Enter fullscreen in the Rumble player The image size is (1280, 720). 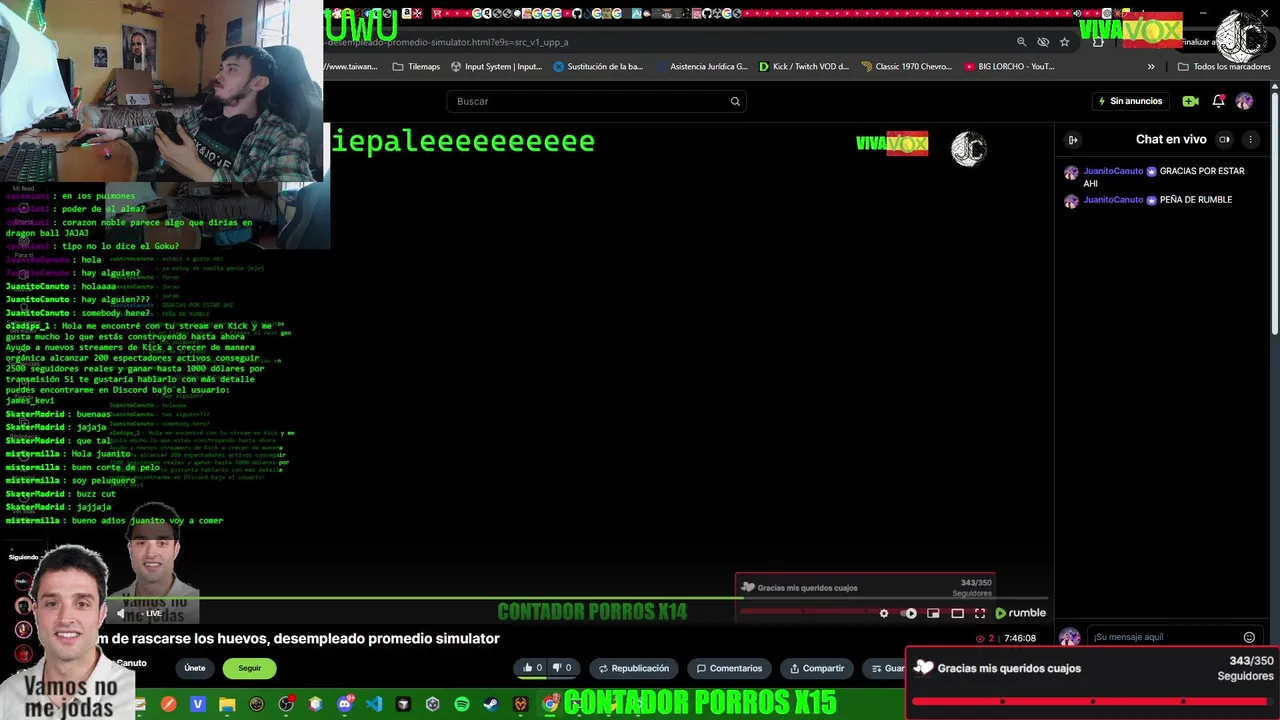(x=980, y=613)
